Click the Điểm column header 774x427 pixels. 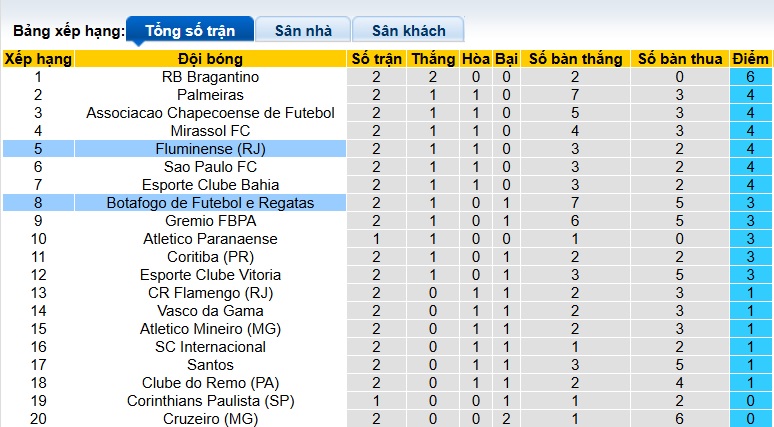point(750,59)
